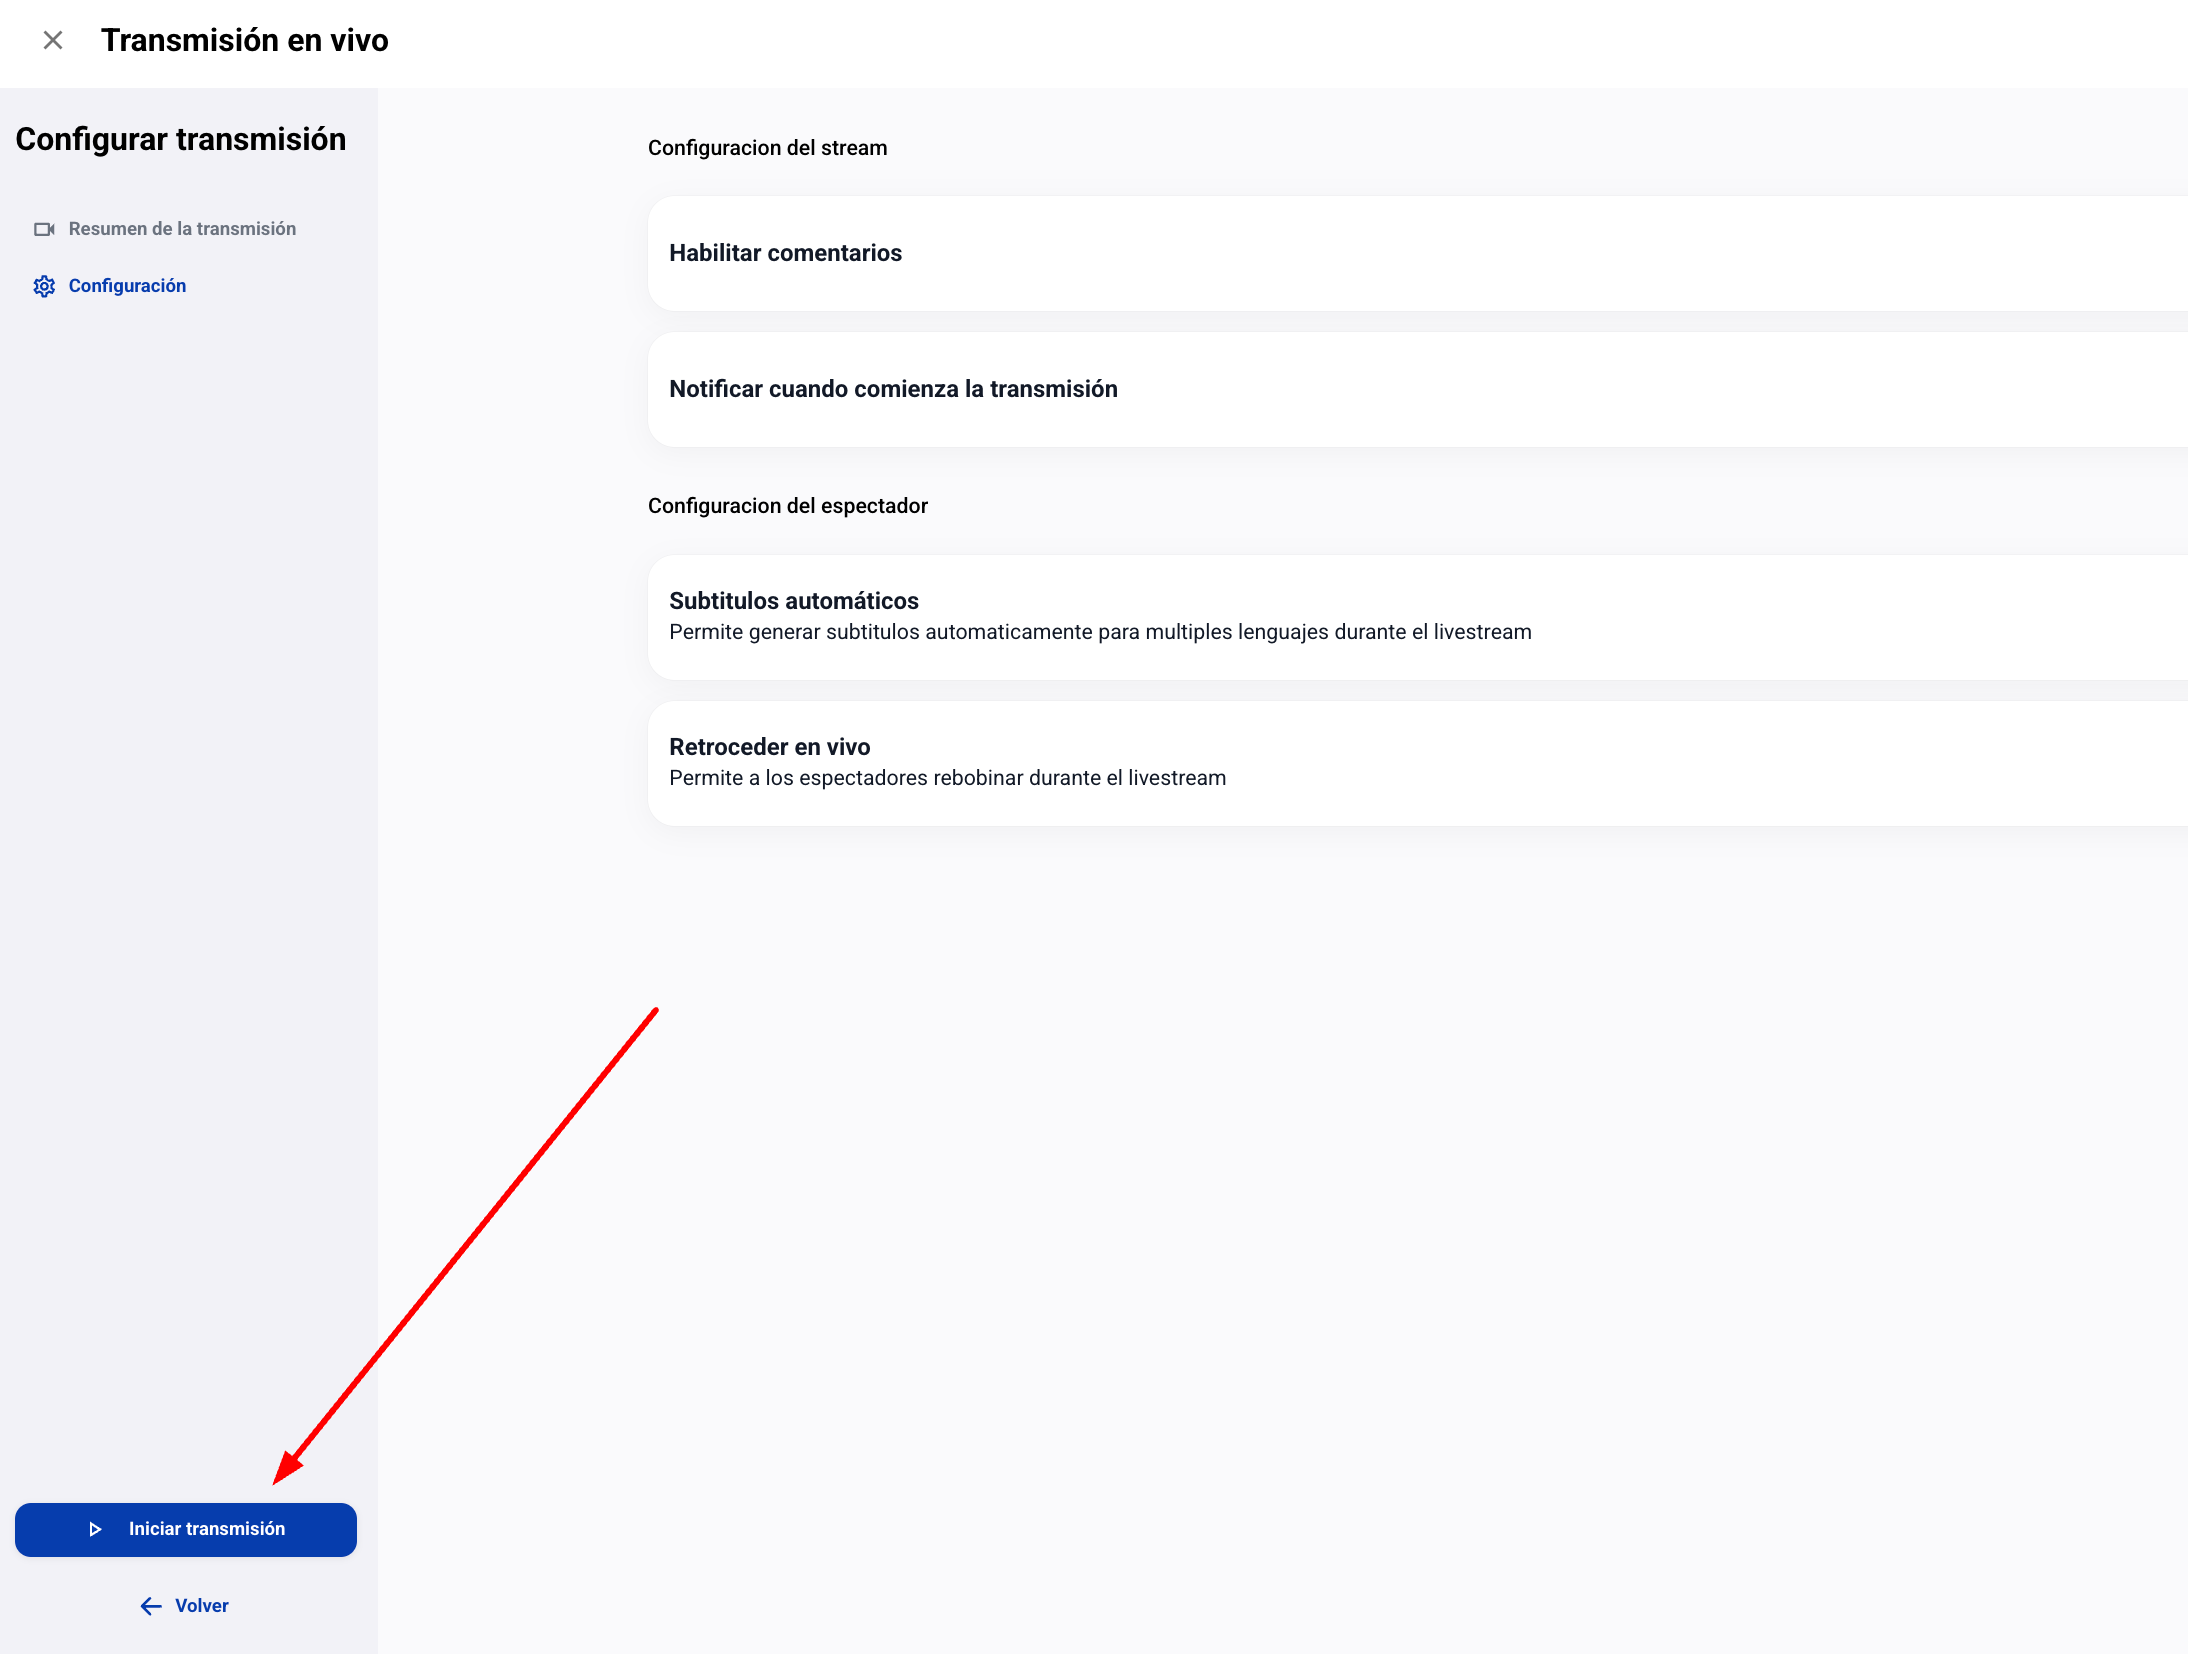The width and height of the screenshot is (2188, 1654).
Task: Select the Configuración sidebar item
Action: pos(127,286)
